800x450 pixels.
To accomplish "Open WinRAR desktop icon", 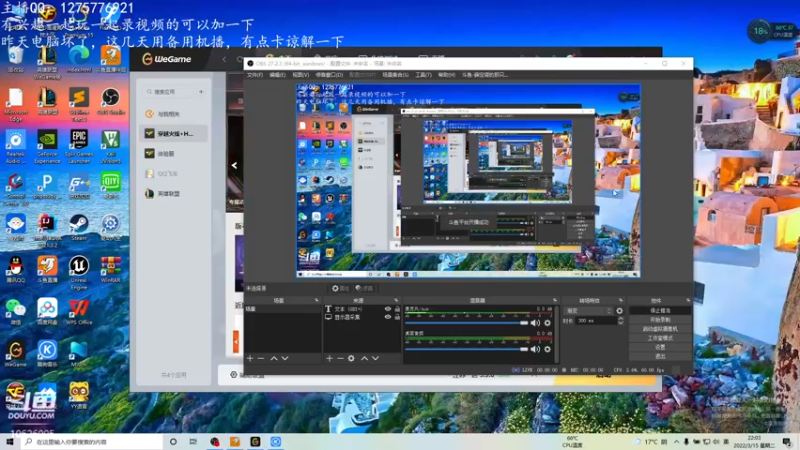I will coord(110,269).
